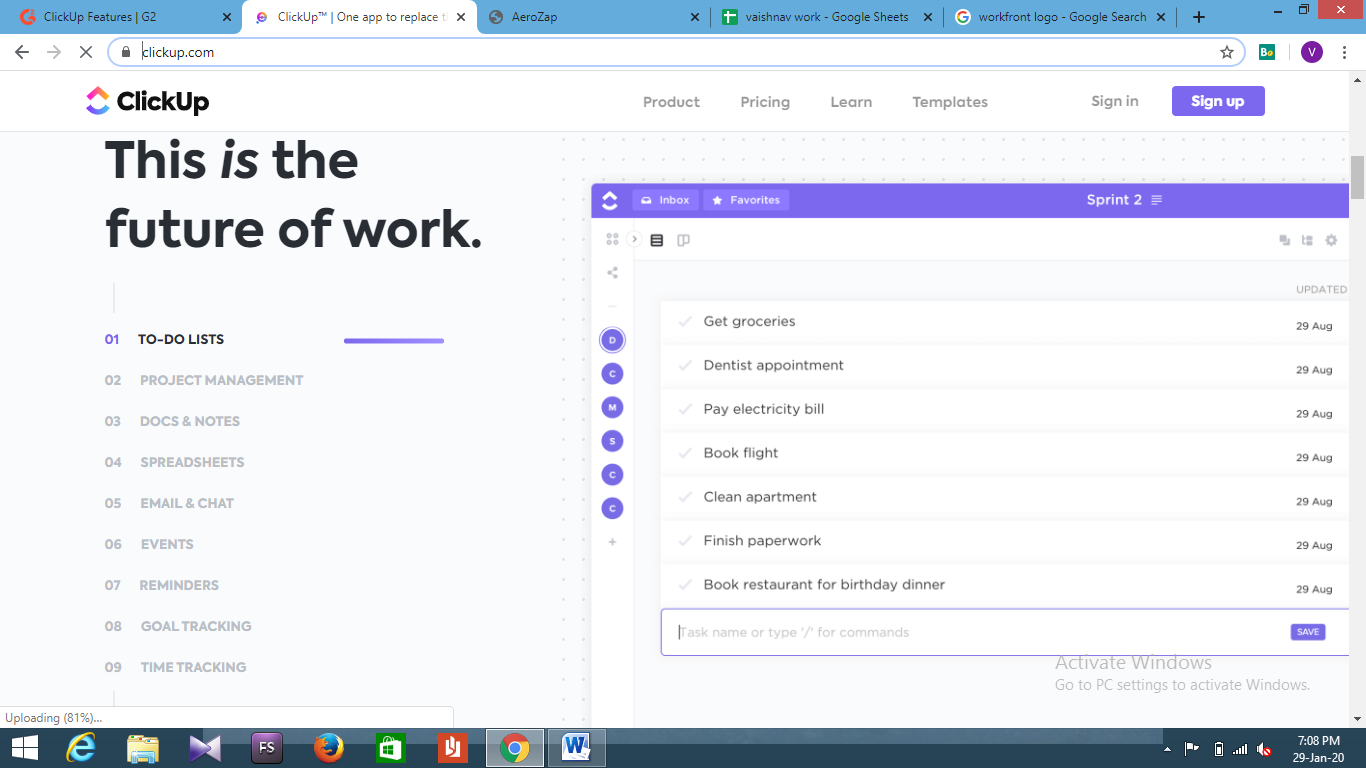Switch to the AeroZap tab

point(592,17)
